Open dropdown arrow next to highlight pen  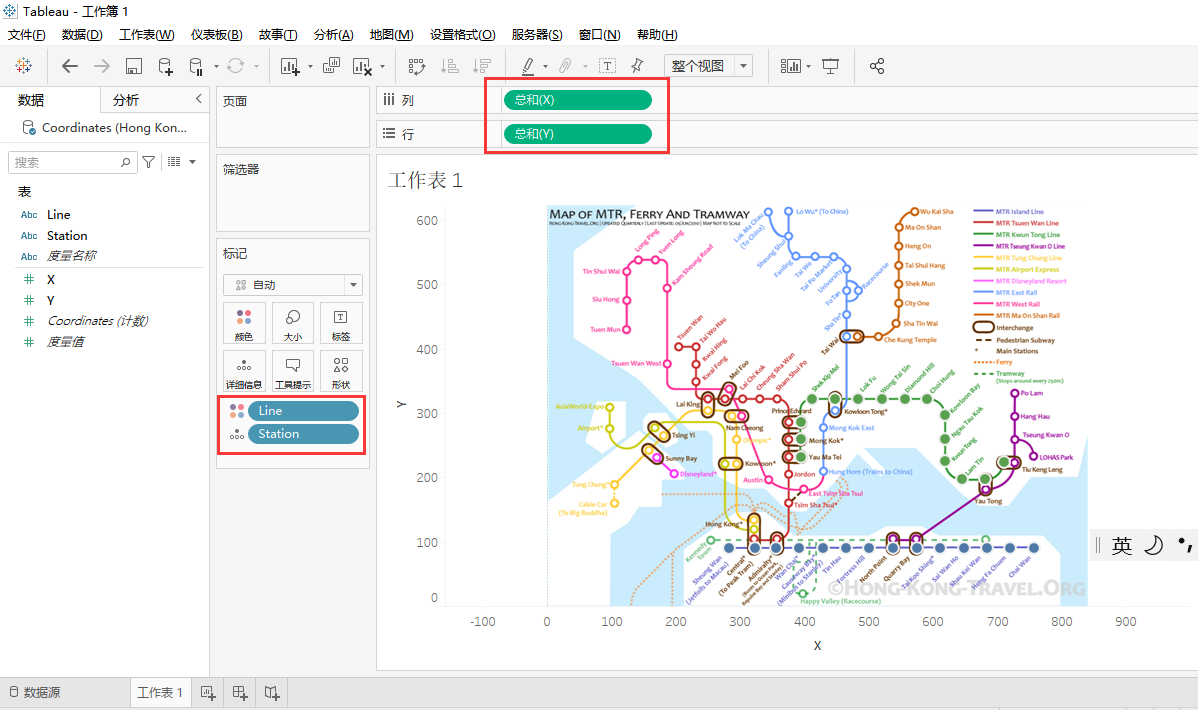click(x=545, y=66)
